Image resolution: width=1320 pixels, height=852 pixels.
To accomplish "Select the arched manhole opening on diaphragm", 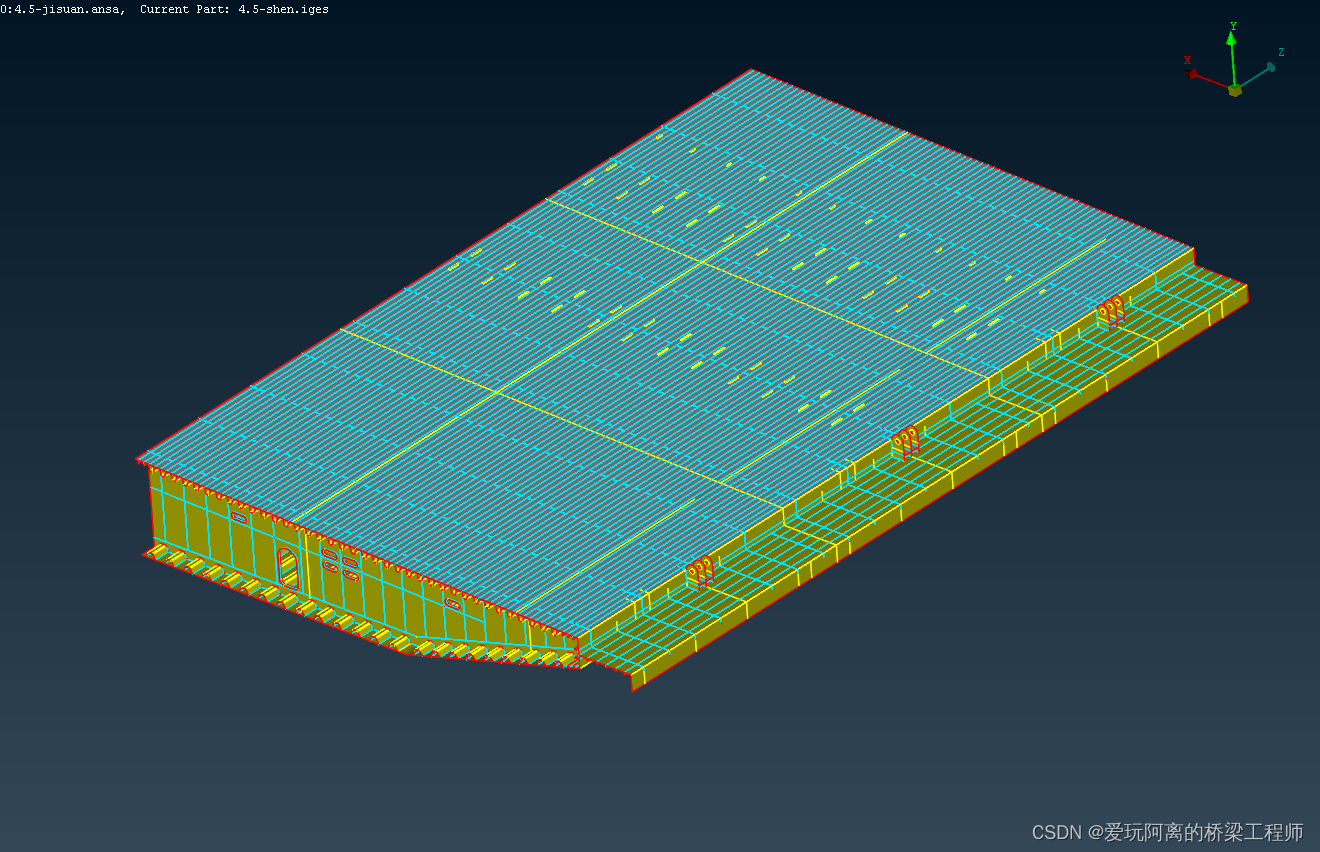I will 287,568.
